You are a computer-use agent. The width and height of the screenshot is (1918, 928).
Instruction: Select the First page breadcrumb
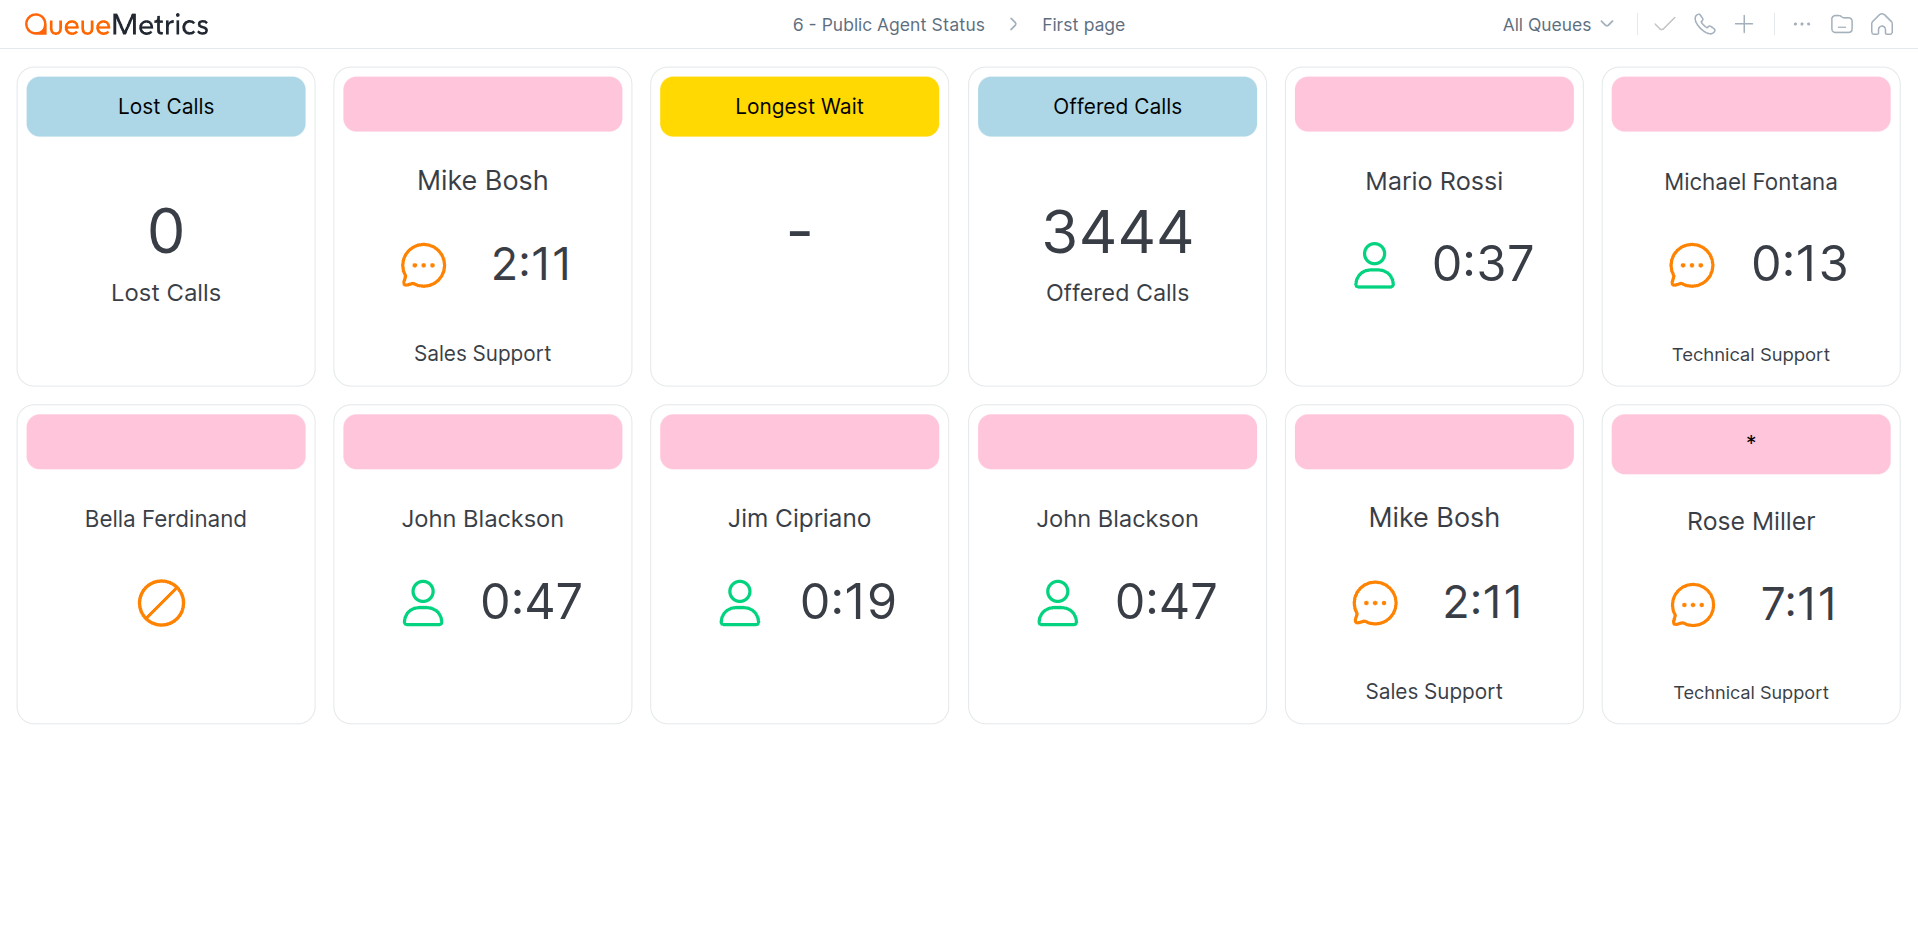(x=1083, y=24)
